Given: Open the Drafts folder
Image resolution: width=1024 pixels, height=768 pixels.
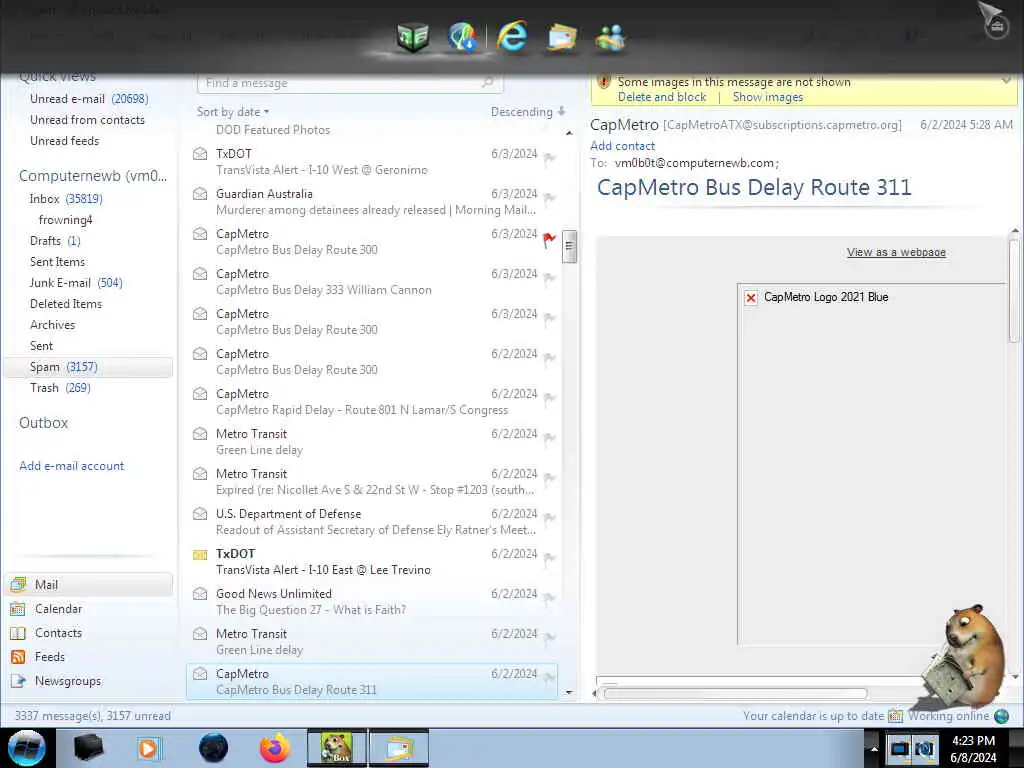Looking at the screenshot, I should pyautogui.click(x=56, y=240).
